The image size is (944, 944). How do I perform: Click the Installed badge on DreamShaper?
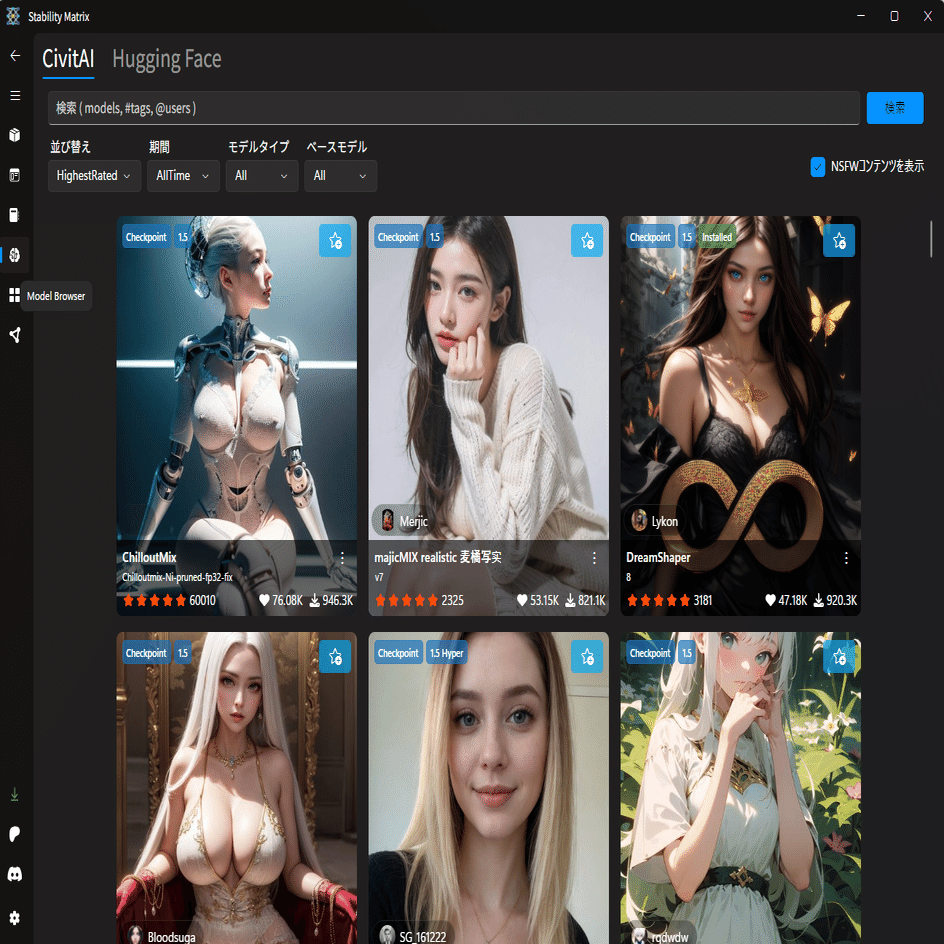pos(717,237)
